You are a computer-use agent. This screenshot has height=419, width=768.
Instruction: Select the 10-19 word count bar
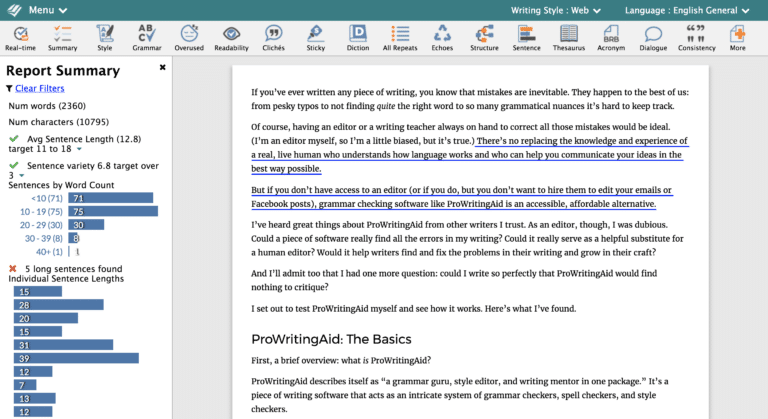(113, 211)
